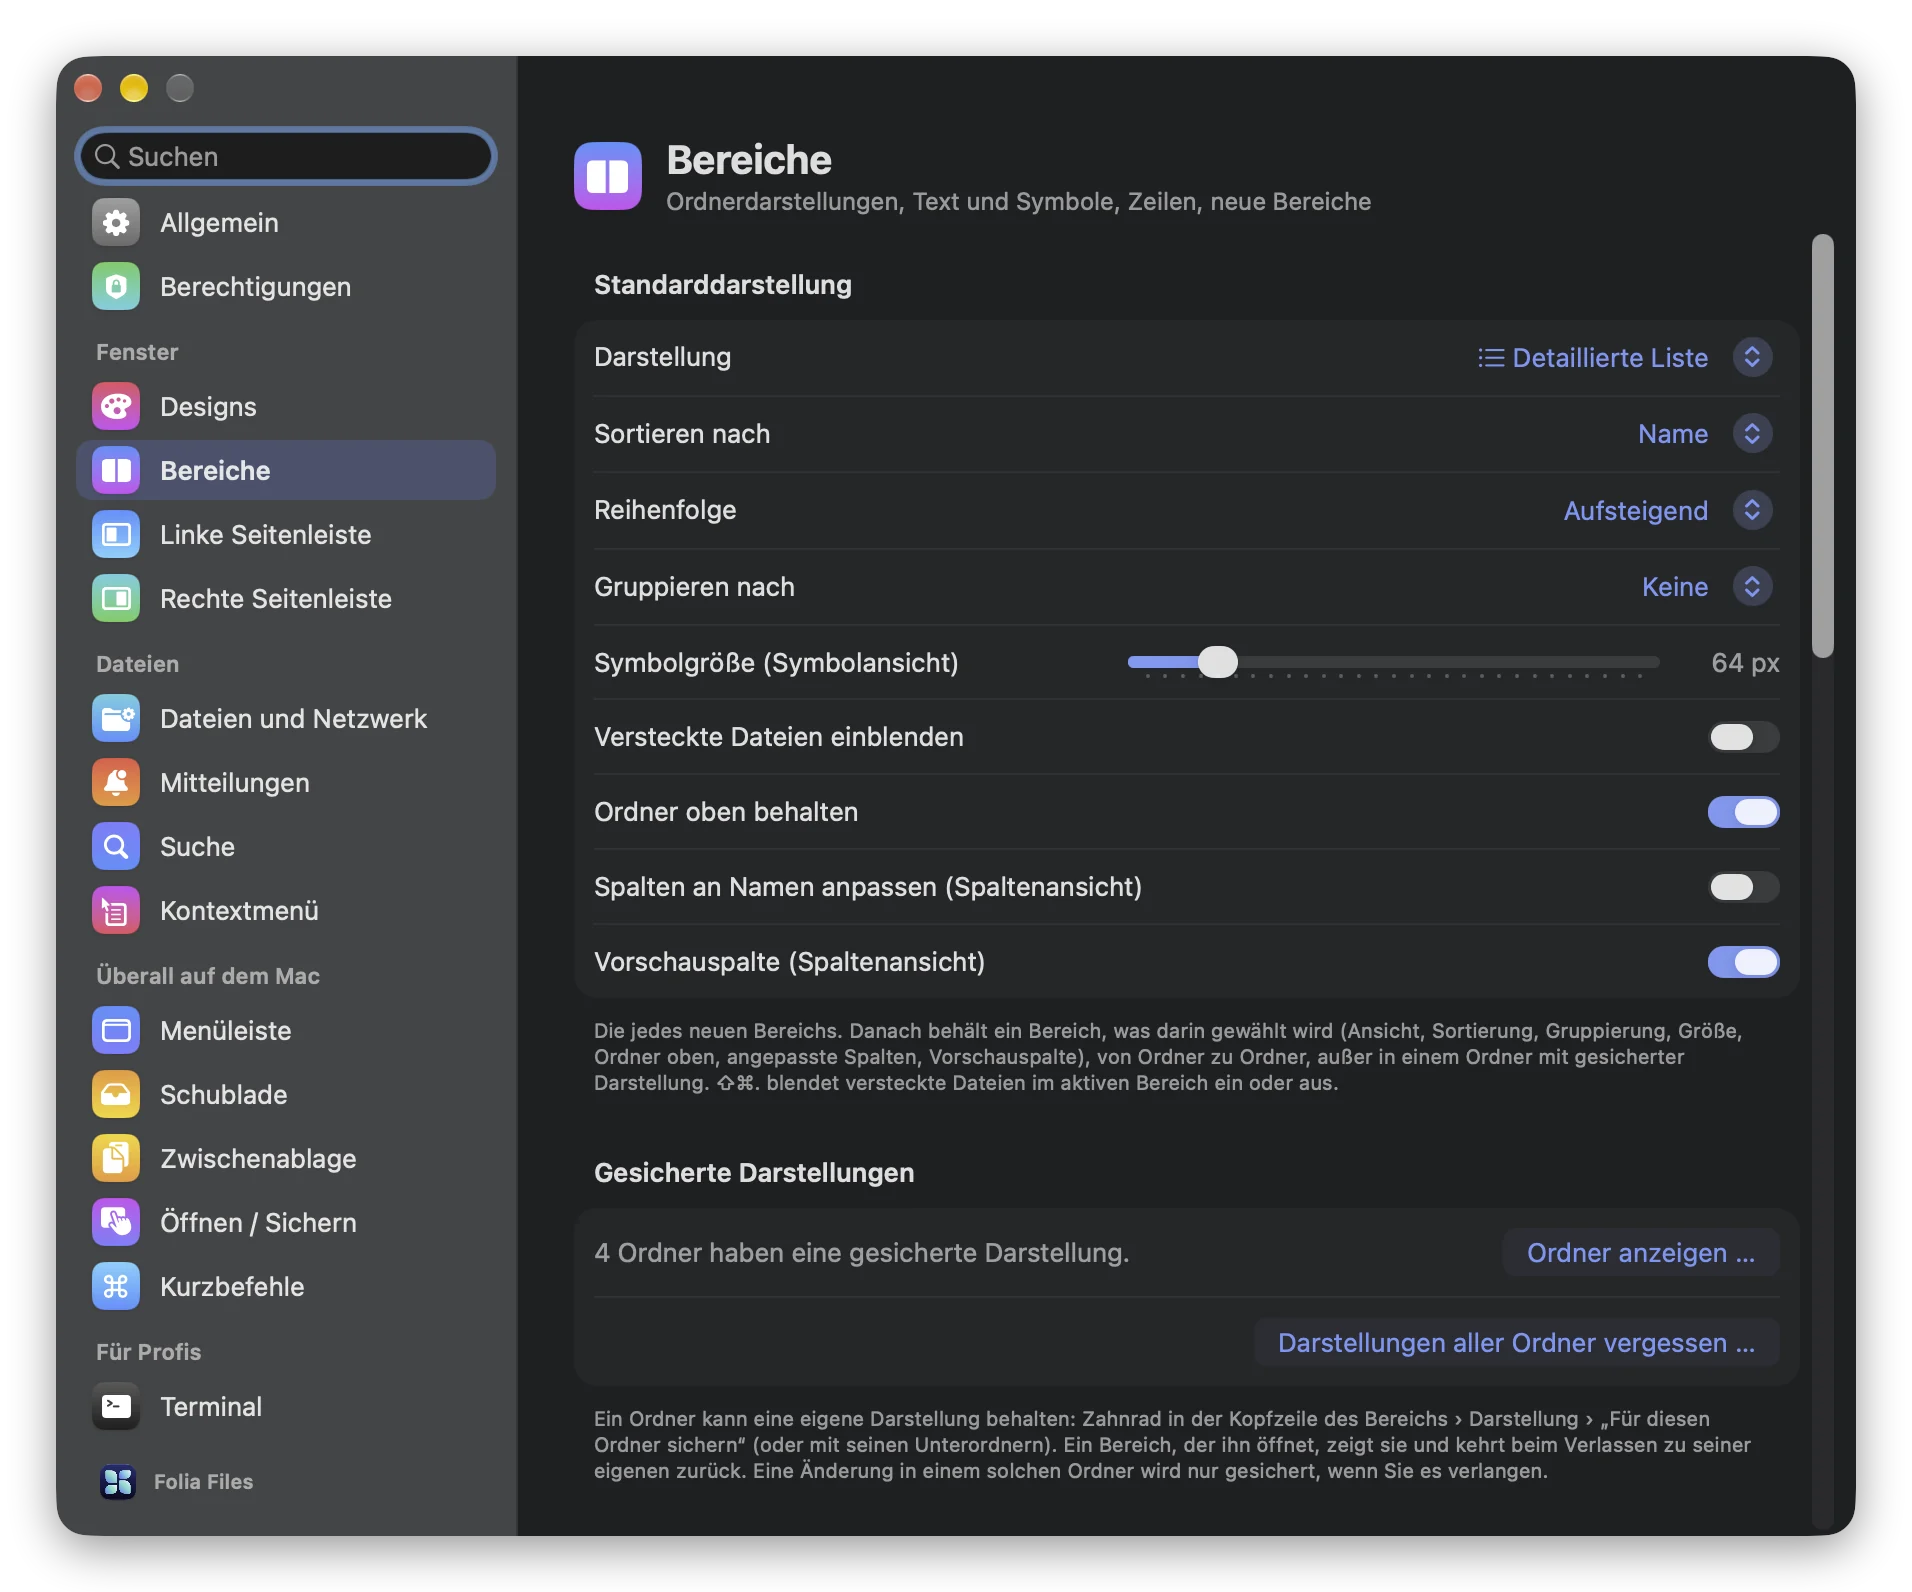Select the Suche magnifier icon in sidebar
1912x1592 pixels.
[116, 847]
